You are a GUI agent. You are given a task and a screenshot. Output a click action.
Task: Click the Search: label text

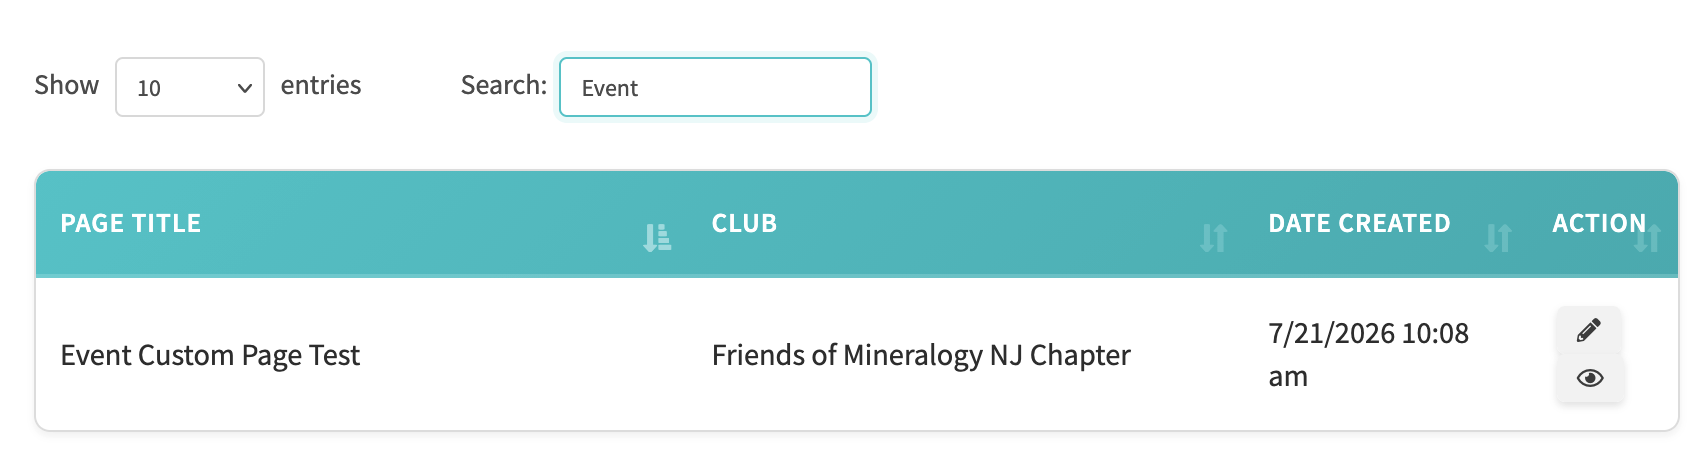504,85
